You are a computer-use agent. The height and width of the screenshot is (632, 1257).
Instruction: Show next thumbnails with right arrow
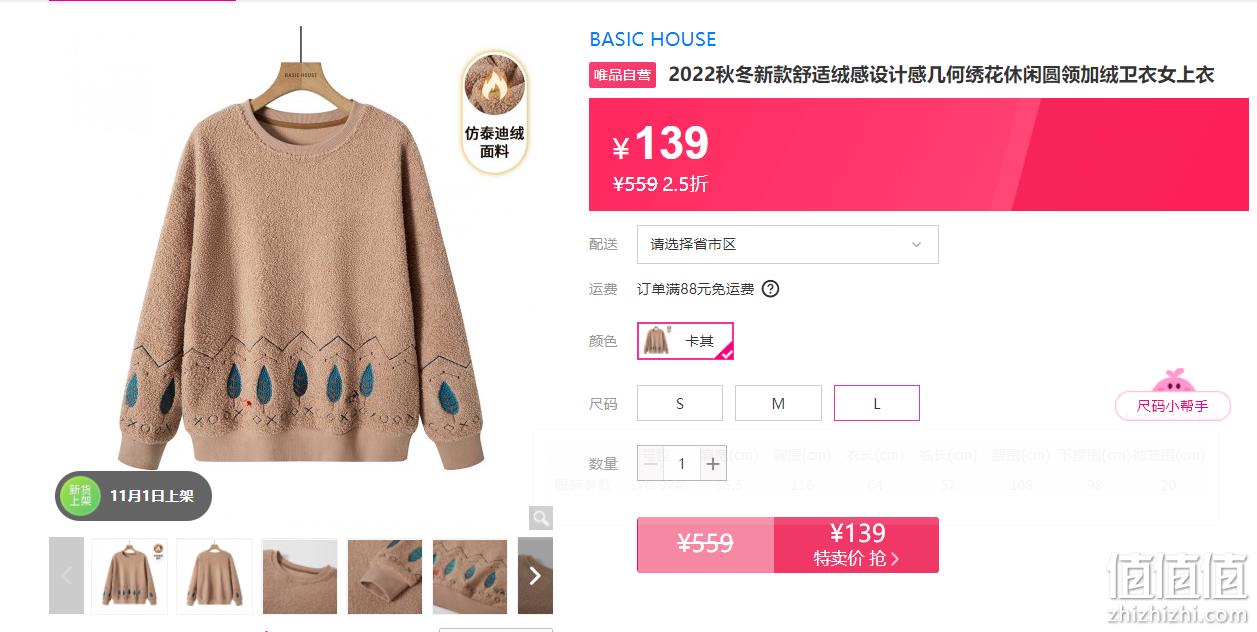click(x=535, y=575)
